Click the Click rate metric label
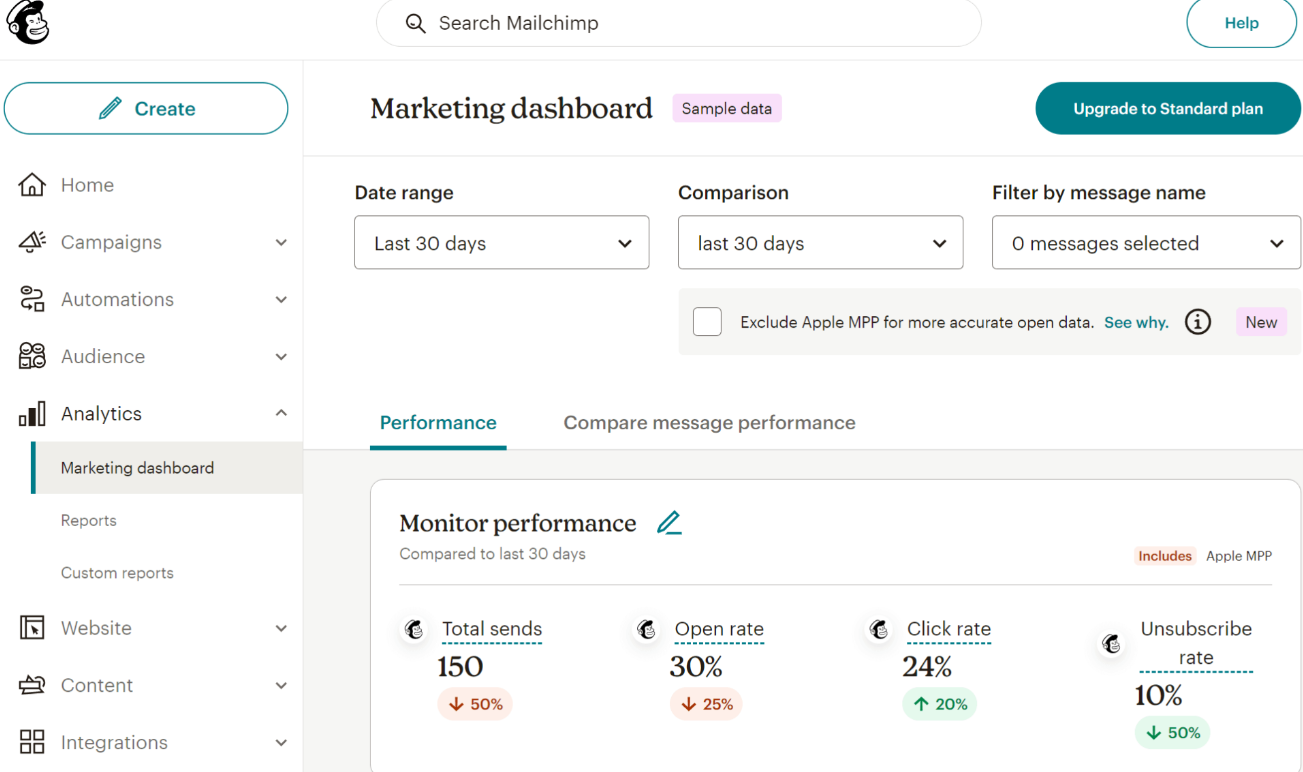This screenshot has width=1303, height=772. click(x=949, y=629)
